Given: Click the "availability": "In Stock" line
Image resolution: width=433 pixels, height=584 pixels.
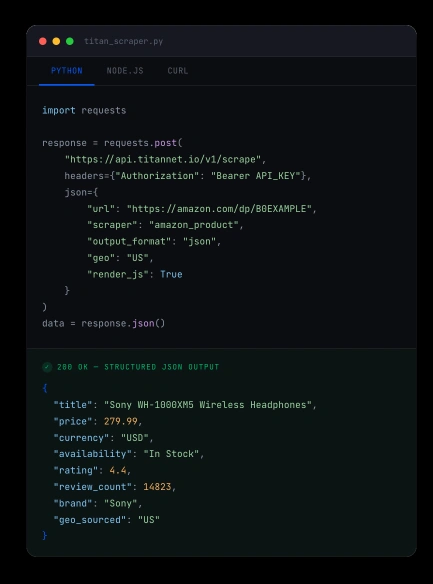Looking at the screenshot, I should (129, 454).
